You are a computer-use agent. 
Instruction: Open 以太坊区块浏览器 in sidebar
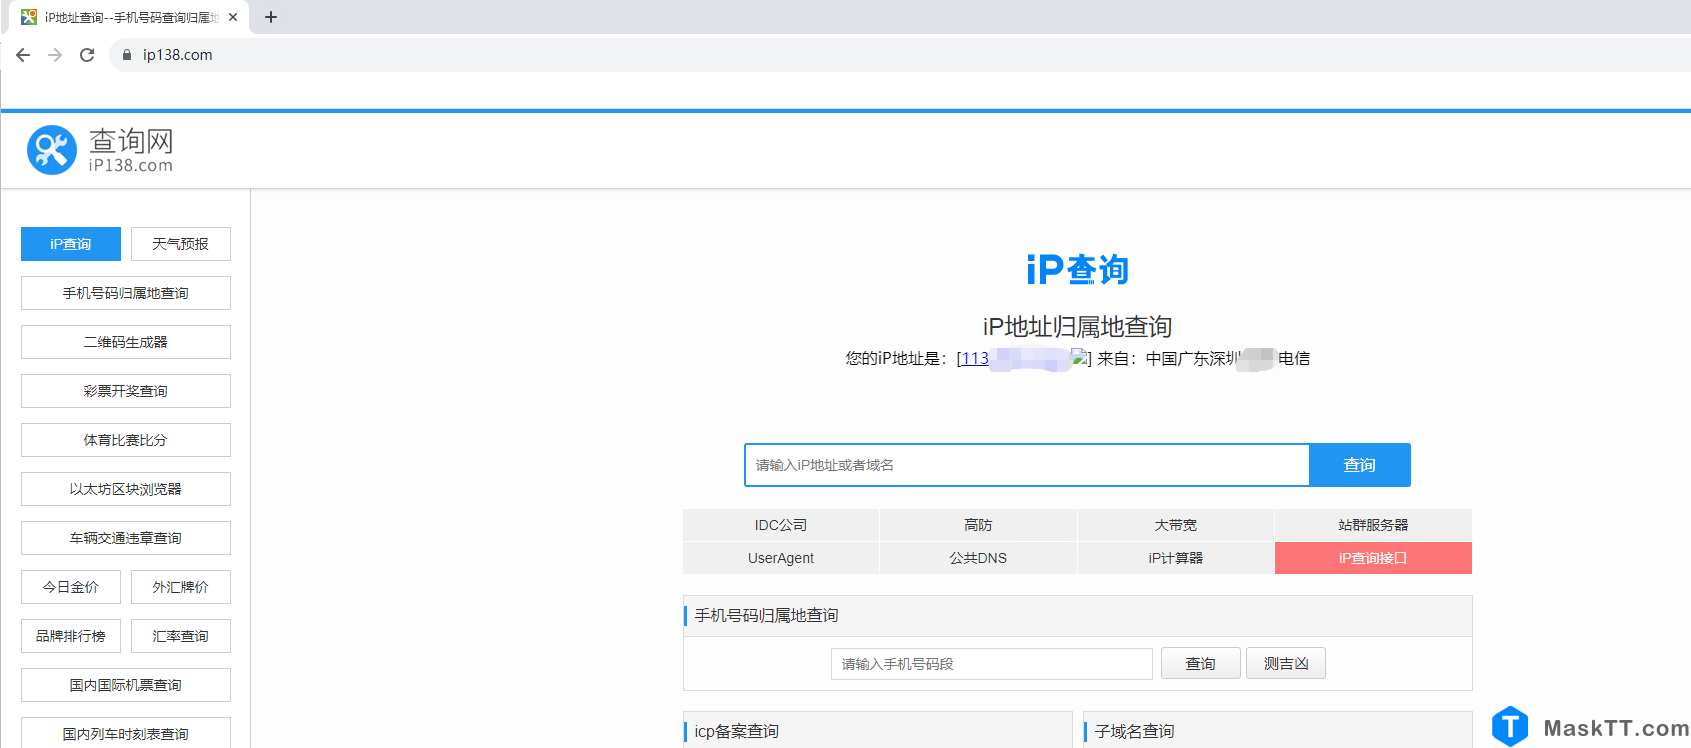tap(126, 489)
